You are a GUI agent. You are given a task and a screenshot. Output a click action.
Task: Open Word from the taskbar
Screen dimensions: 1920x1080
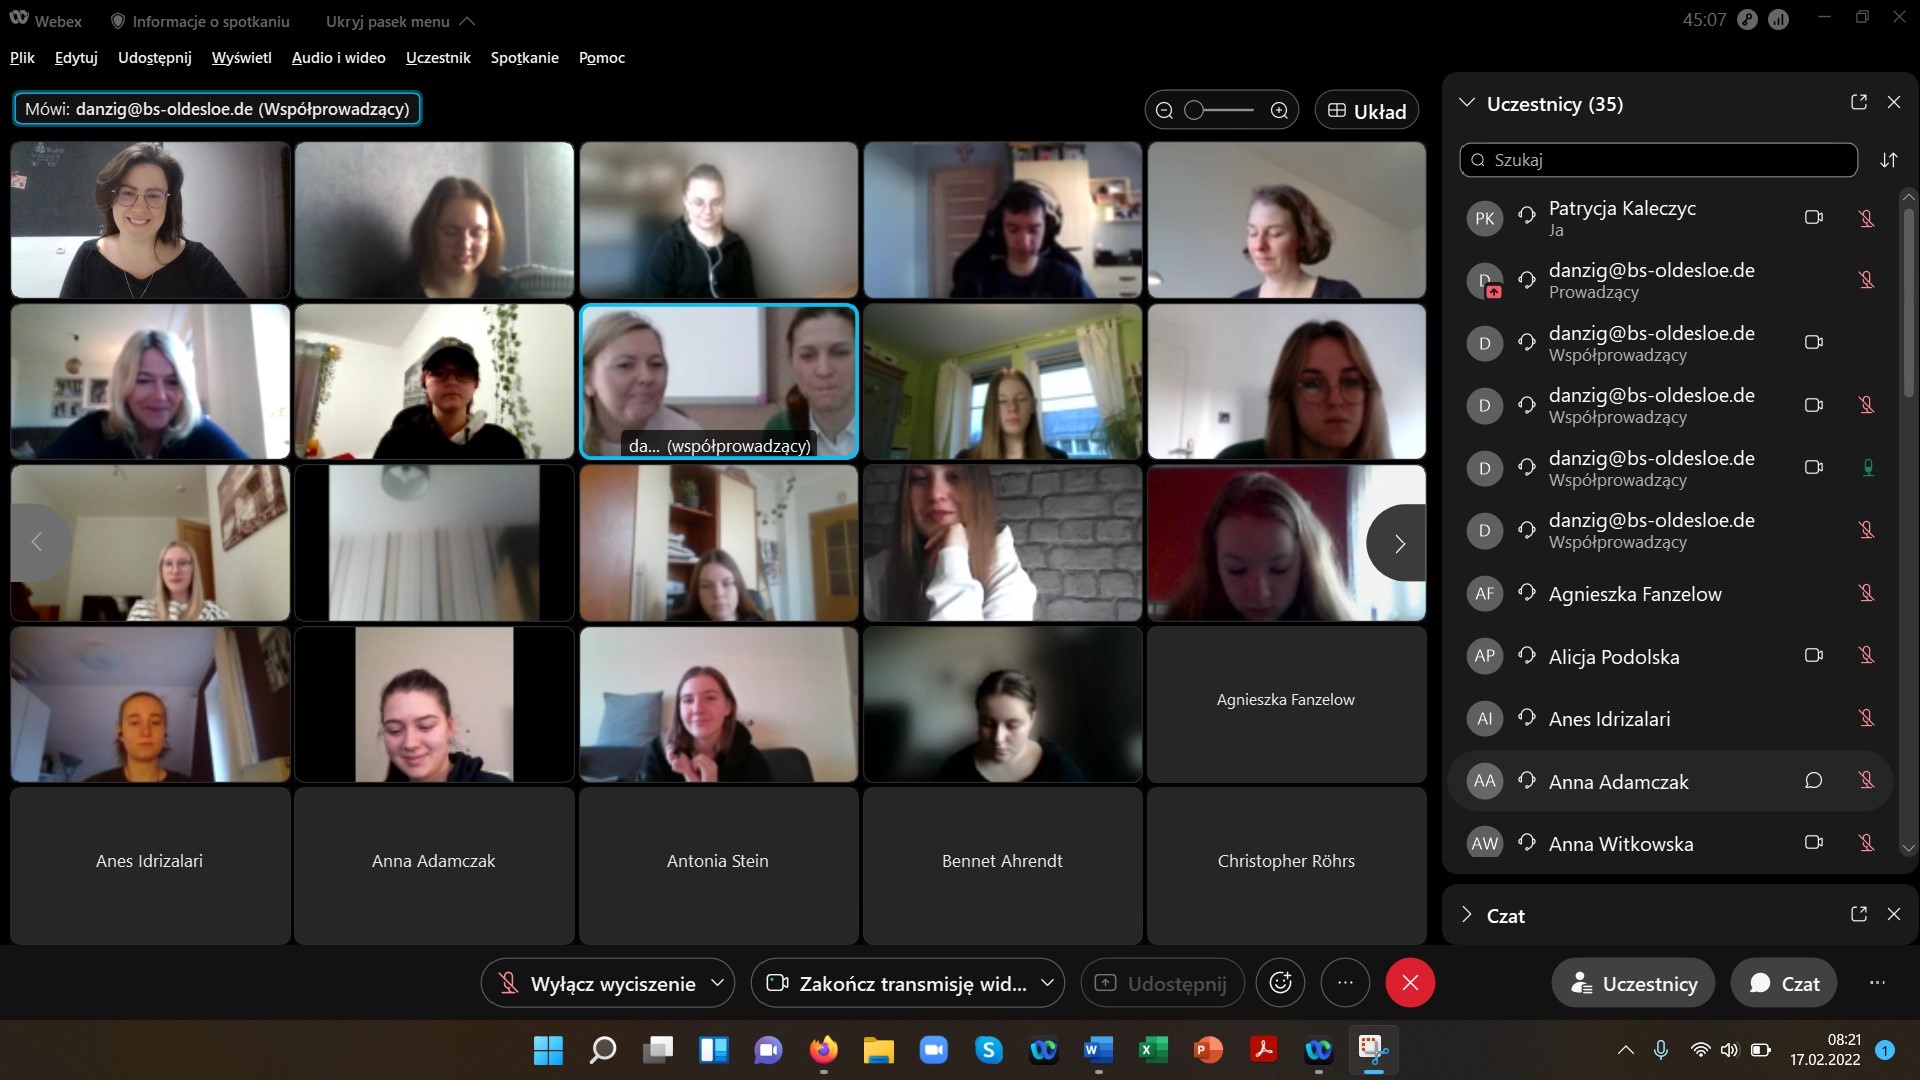point(1098,1050)
